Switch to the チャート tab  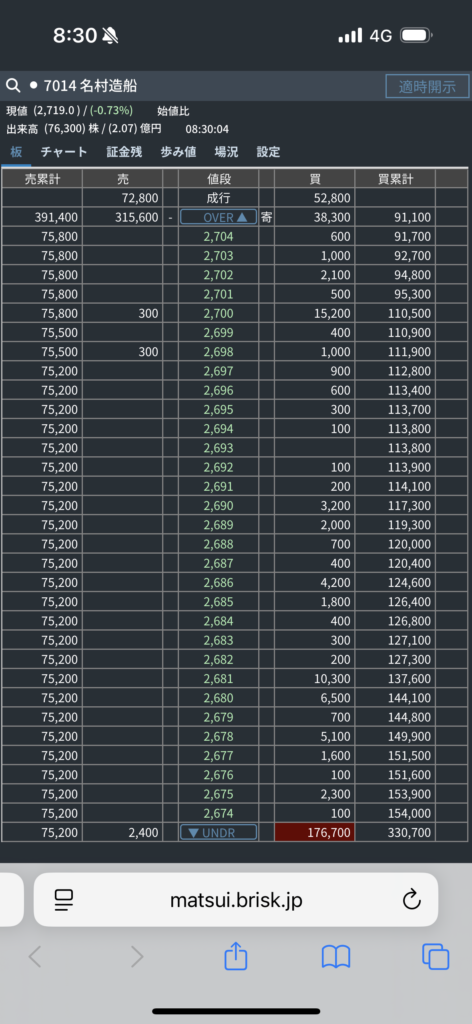[x=64, y=152]
